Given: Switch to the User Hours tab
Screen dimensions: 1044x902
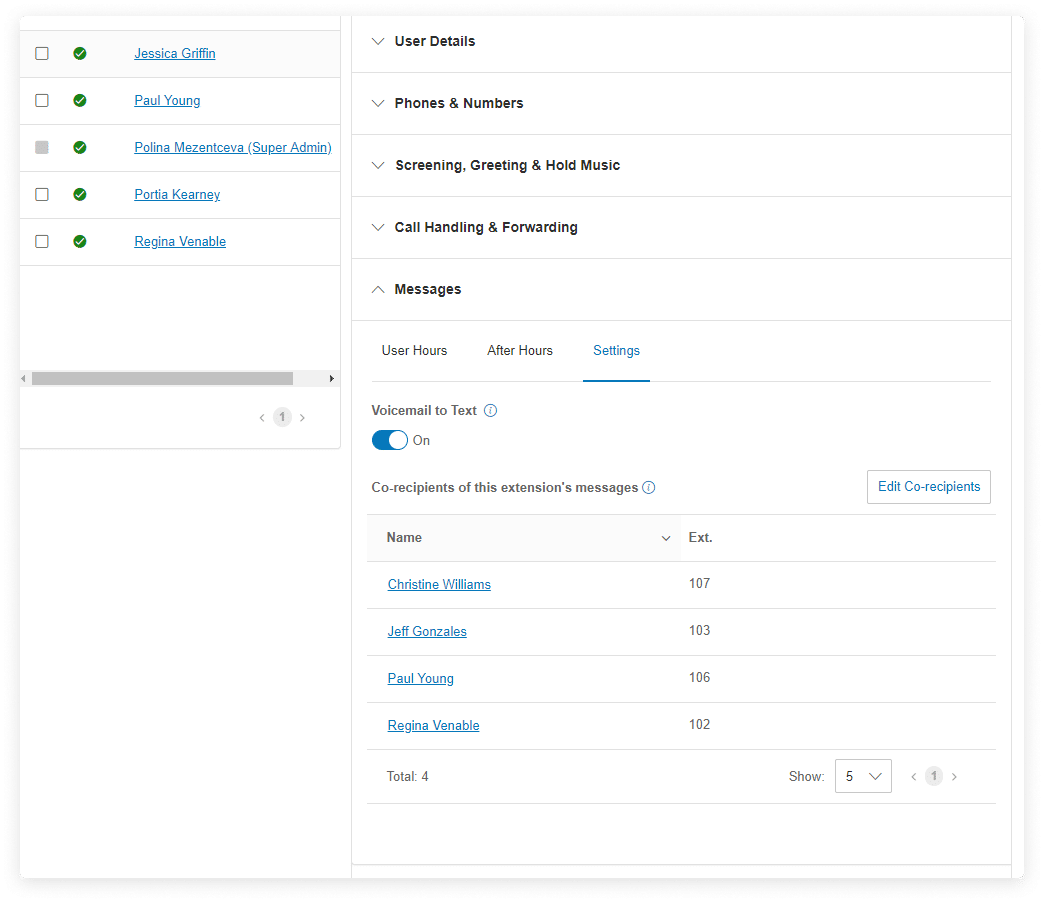Looking at the screenshot, I should 414,351.
